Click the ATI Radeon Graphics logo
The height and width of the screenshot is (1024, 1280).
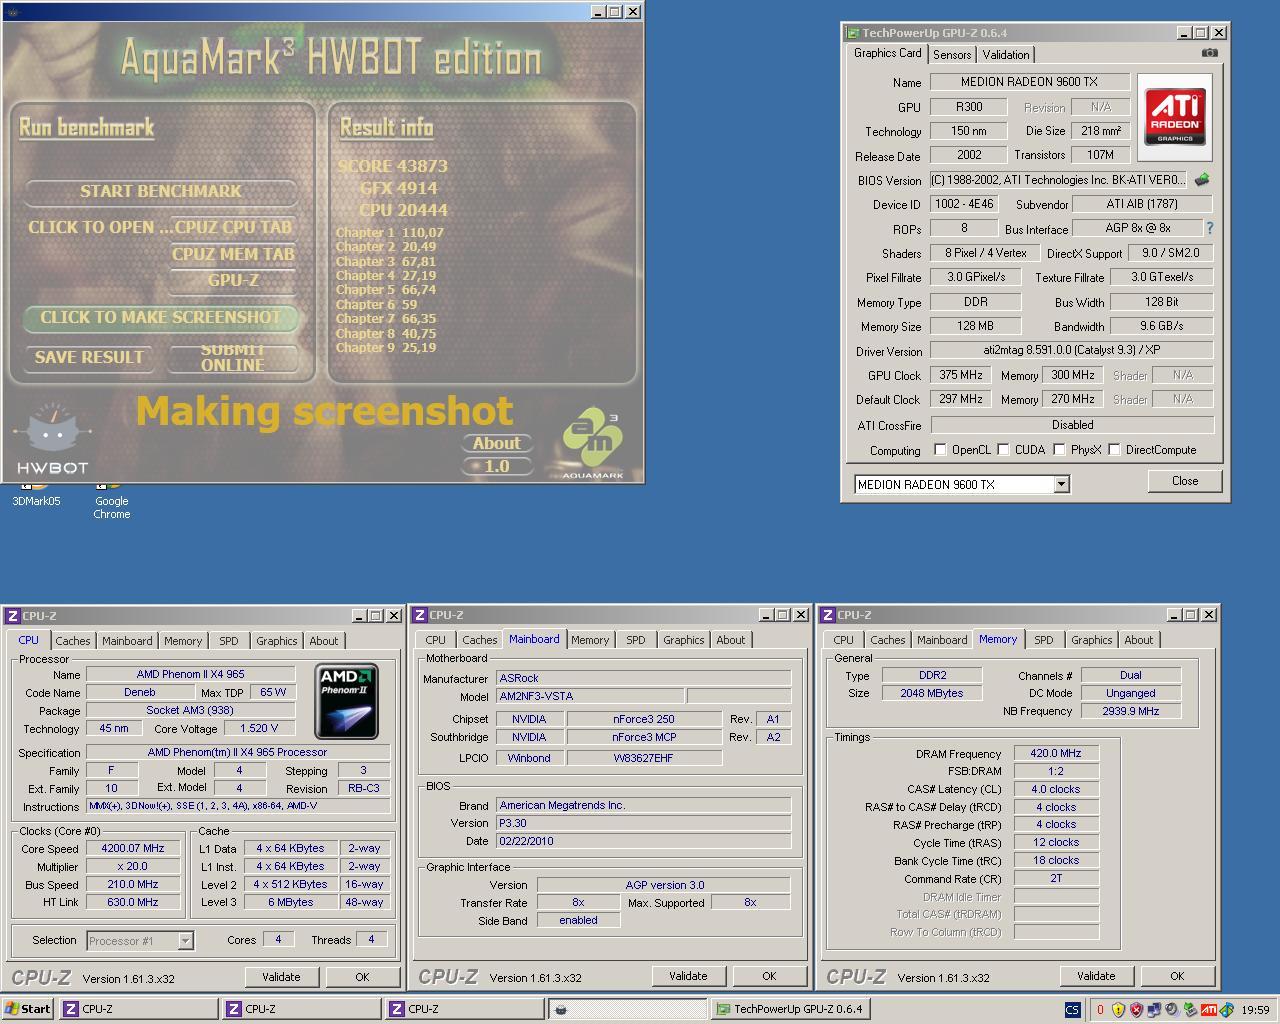(1175, 116)
